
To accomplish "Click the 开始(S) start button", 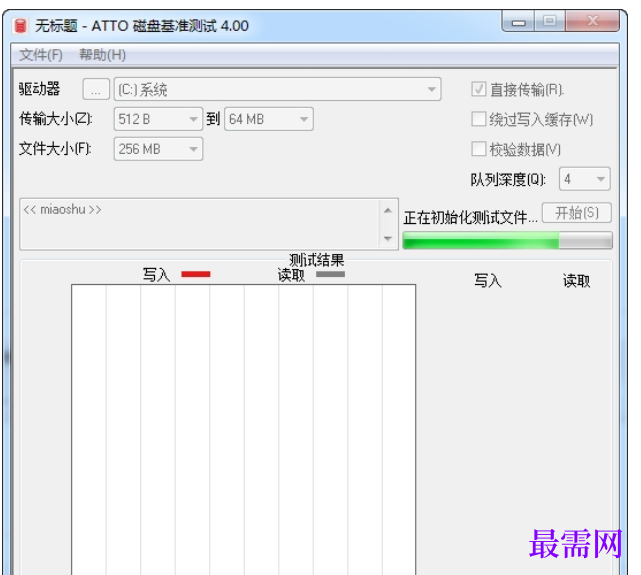I will coord(577,213).
